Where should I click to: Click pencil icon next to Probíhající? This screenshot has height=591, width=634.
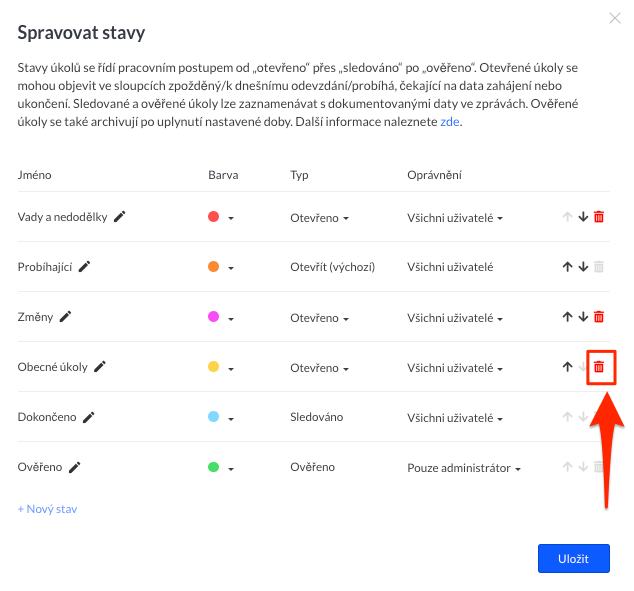coord(84,267)
